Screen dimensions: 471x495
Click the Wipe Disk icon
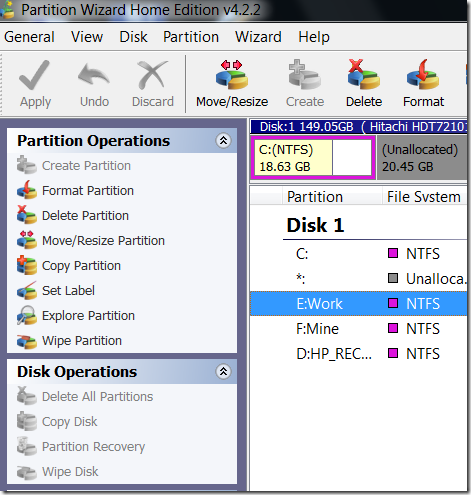click(x=26, y=472)
